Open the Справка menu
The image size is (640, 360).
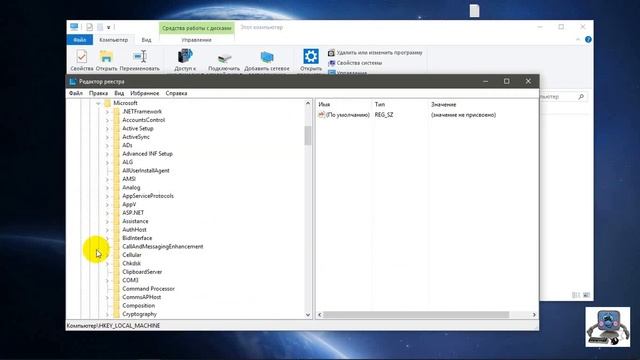coord(176,93)
